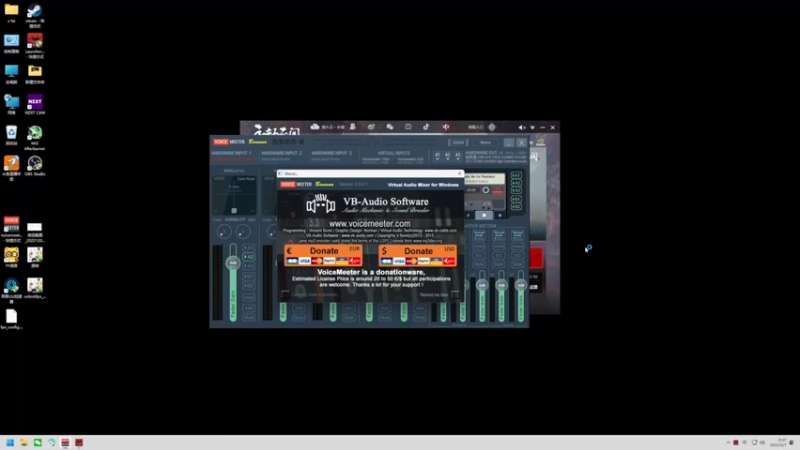Open the A1 hardware out dropdown
Image resolution: width=800 pixels, height=450 pixels.
pyautogui.click(x=437, y=156)
